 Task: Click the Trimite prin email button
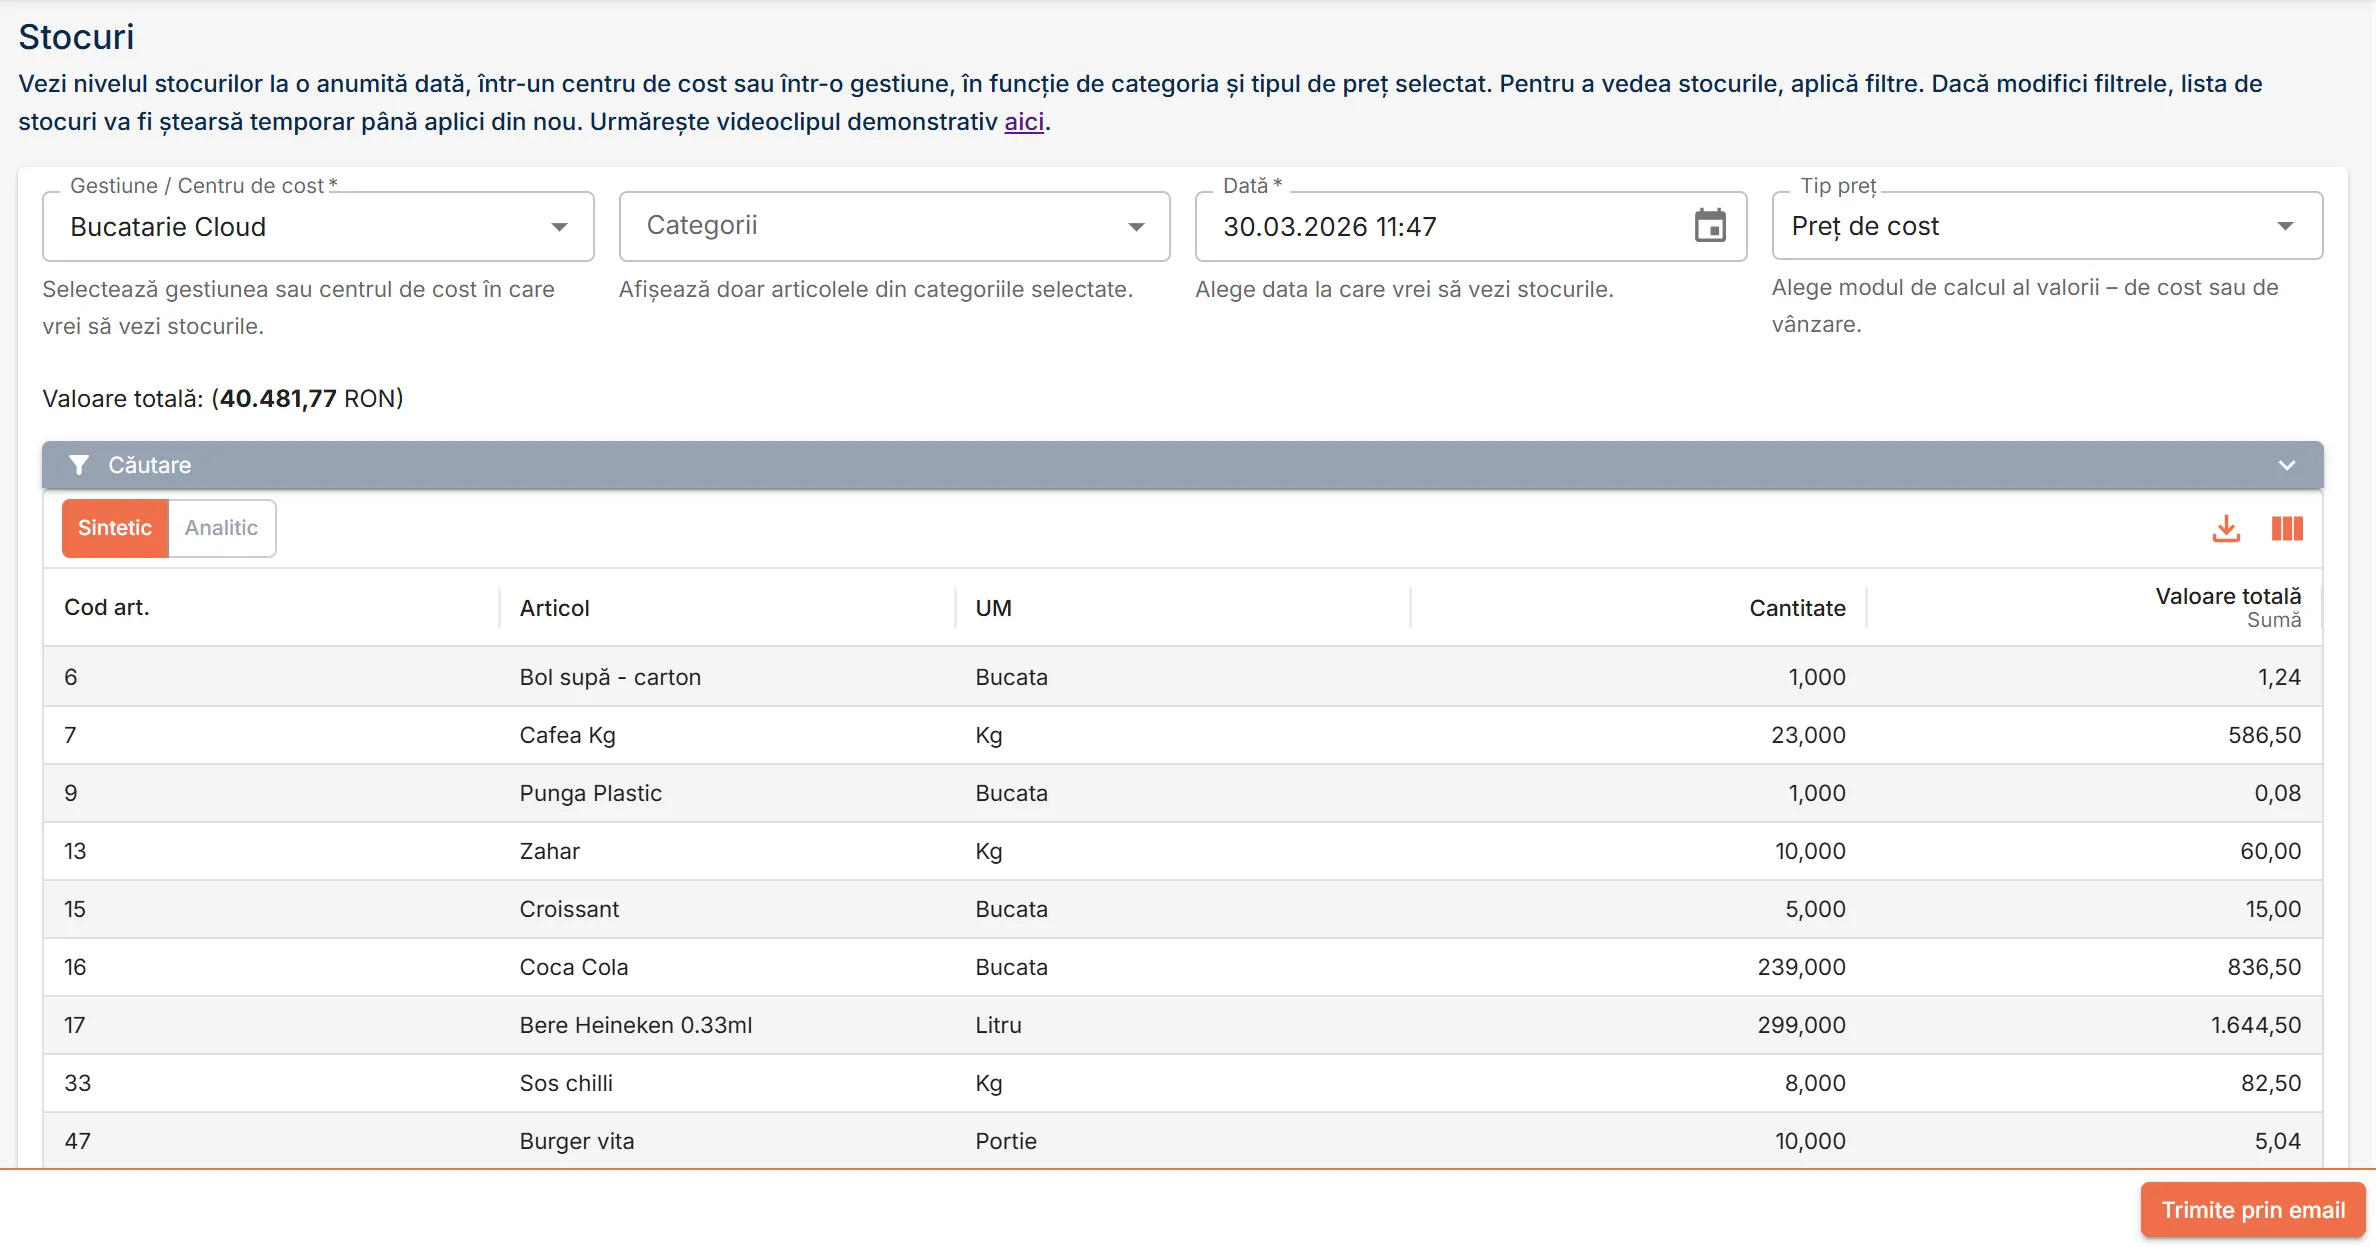tap(2253, 1210)
